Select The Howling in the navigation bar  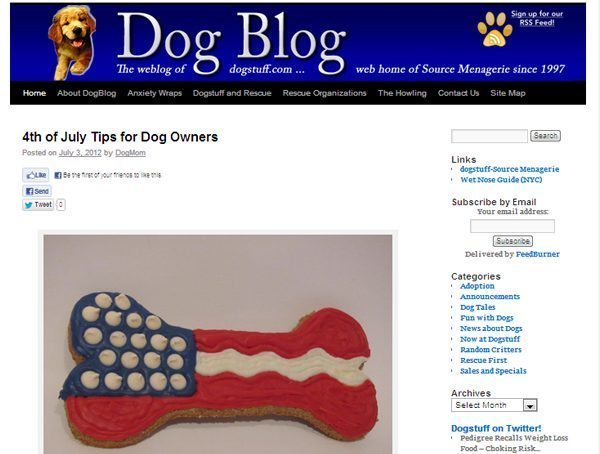pyautogui.click(x=402, y=93)
